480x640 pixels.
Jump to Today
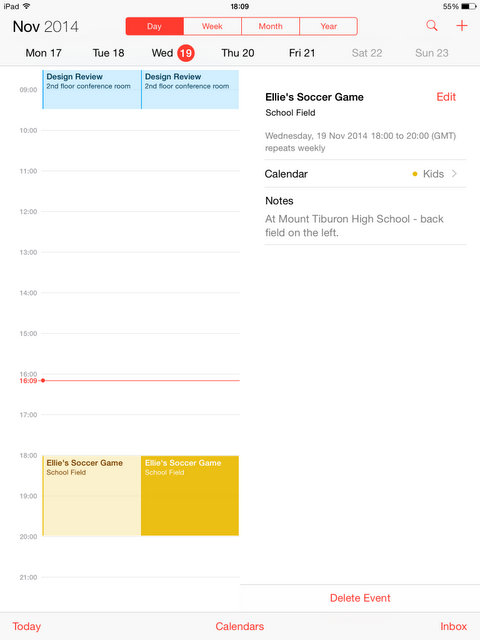tap(27, 626)
